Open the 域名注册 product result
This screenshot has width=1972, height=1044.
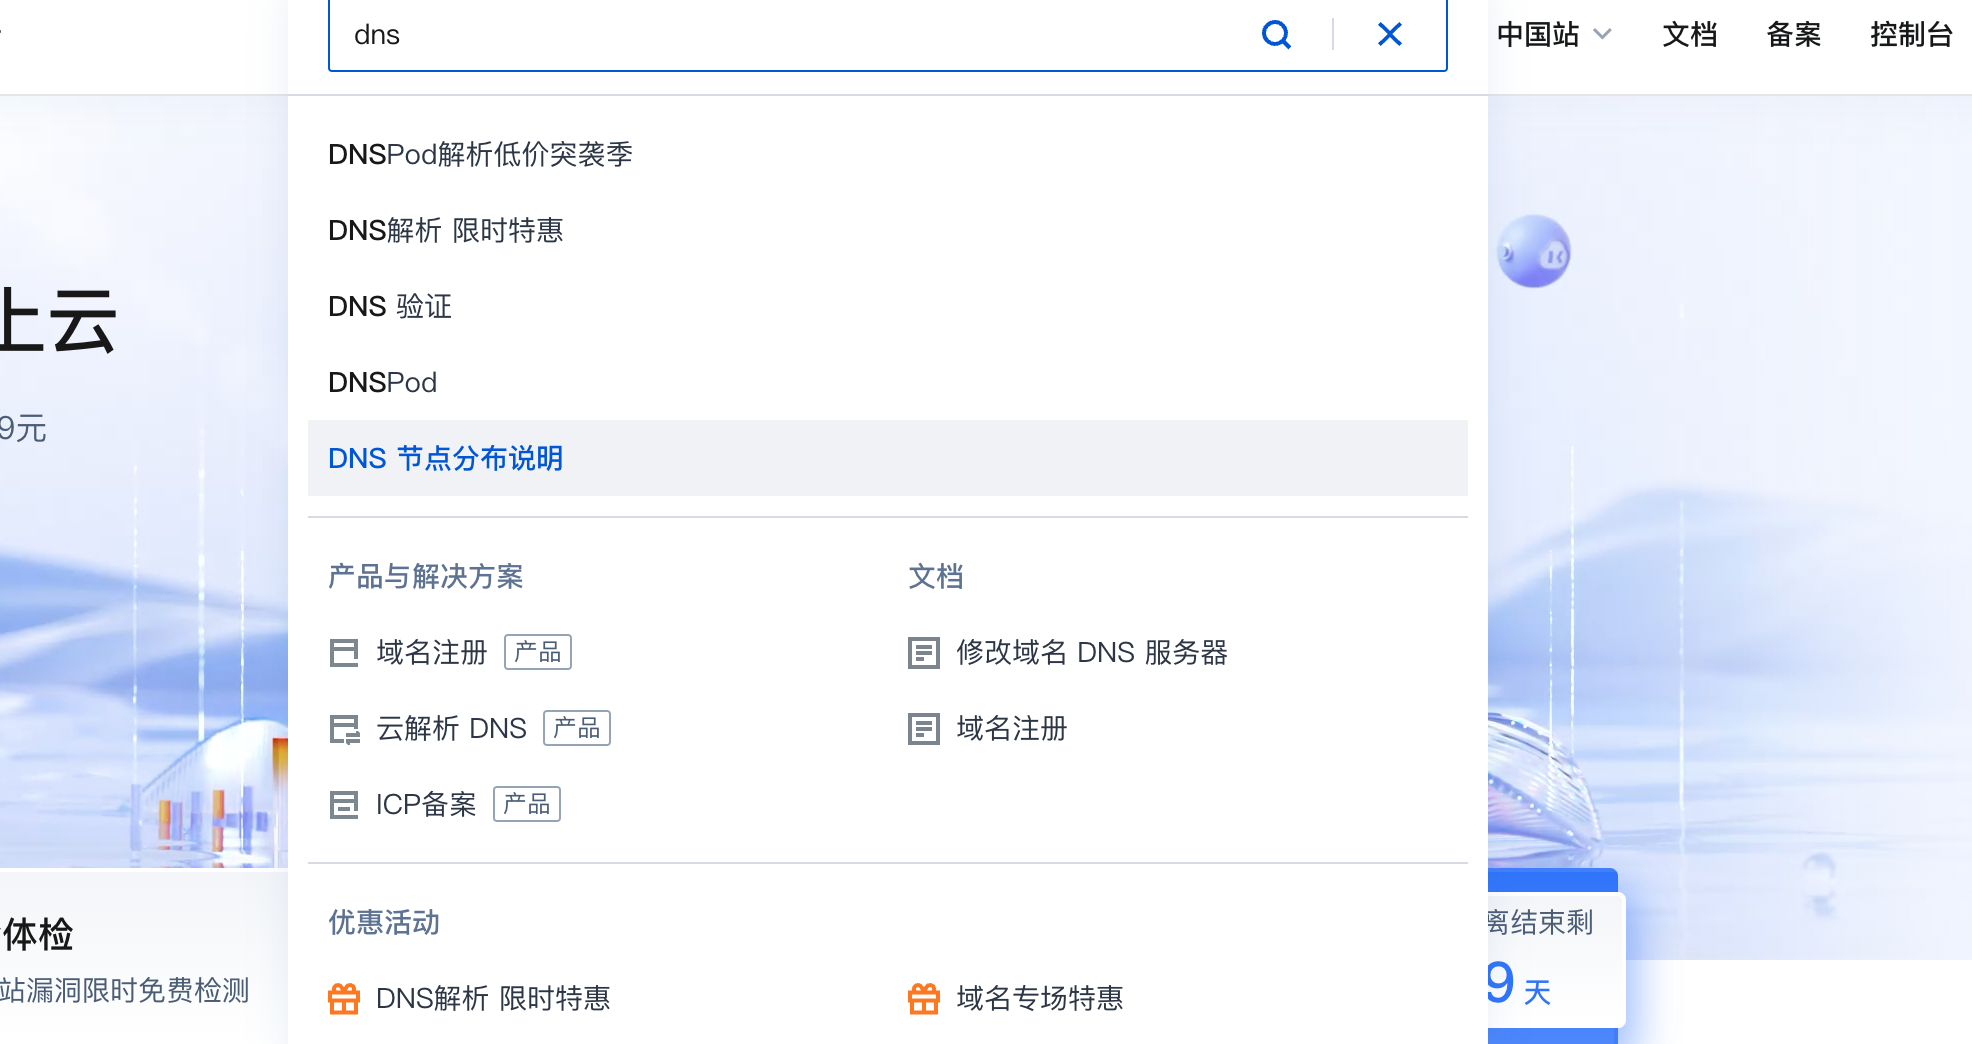(x=431, y=653)
